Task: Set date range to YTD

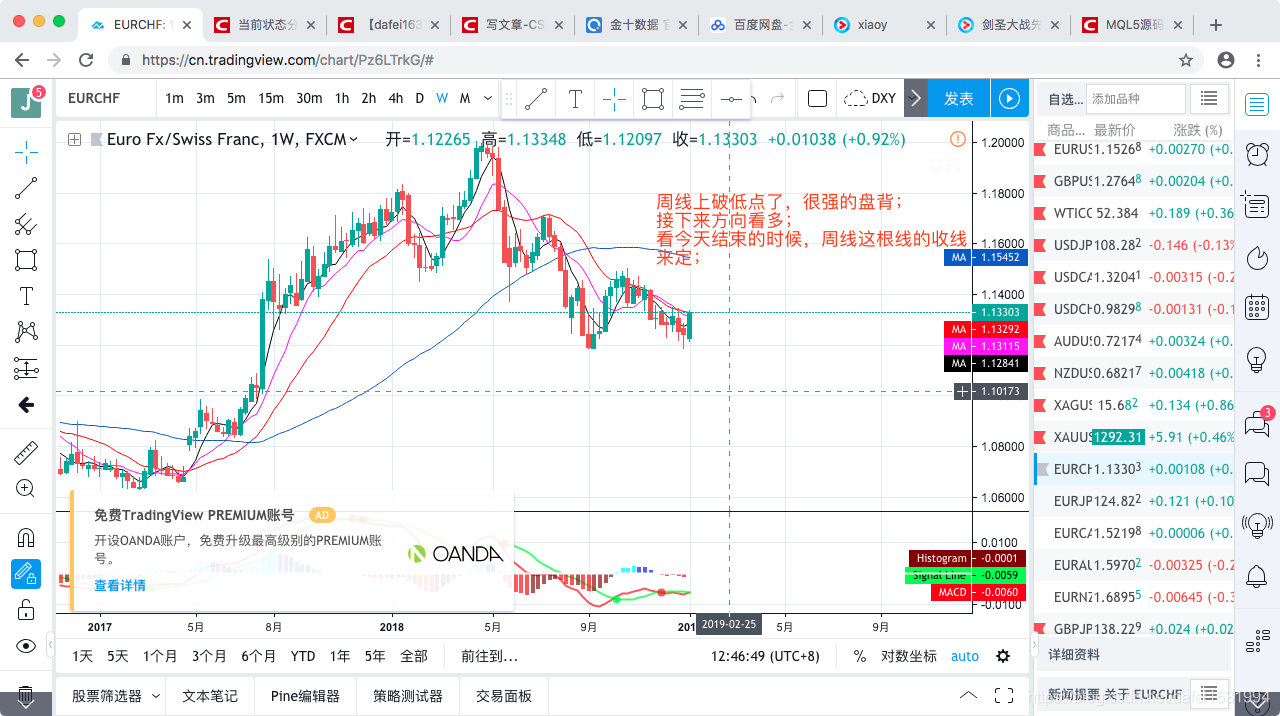Action: coord(303,656)
